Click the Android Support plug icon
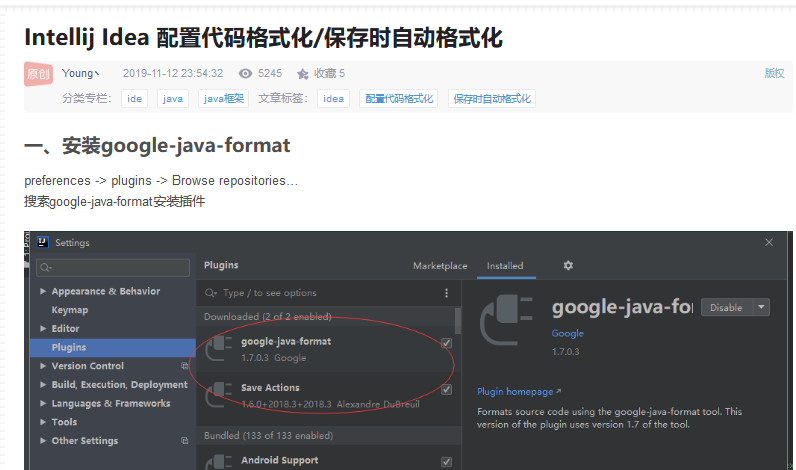The image size is (796, 470). tap(219, 461)
